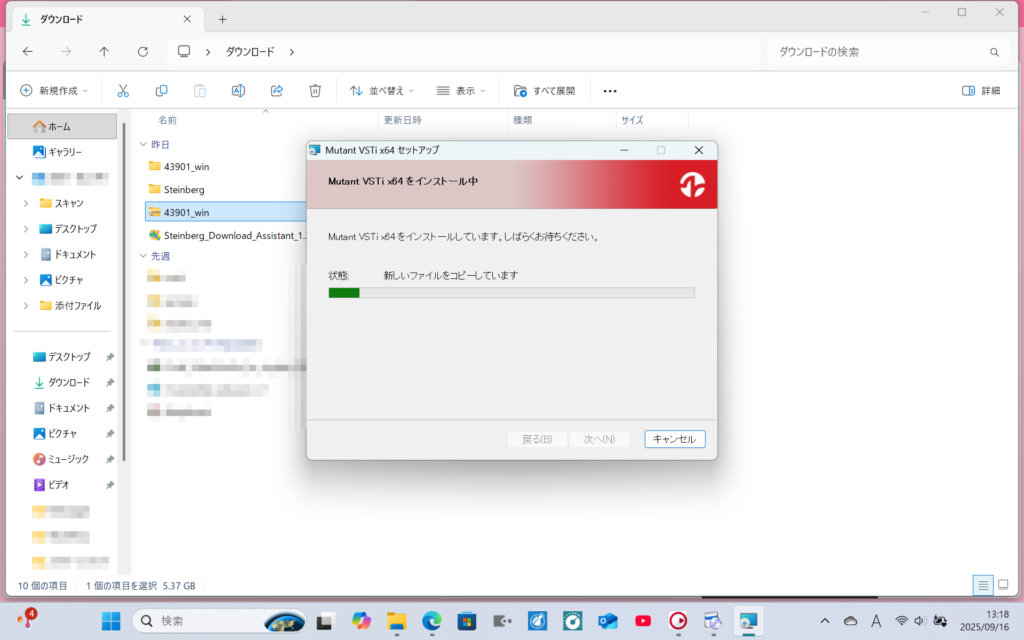Viewport: 1024px width, 640px height.
Task: Click the ダウンロードの検索 search field
Action: pyautogui.click(x=880, y=52)
